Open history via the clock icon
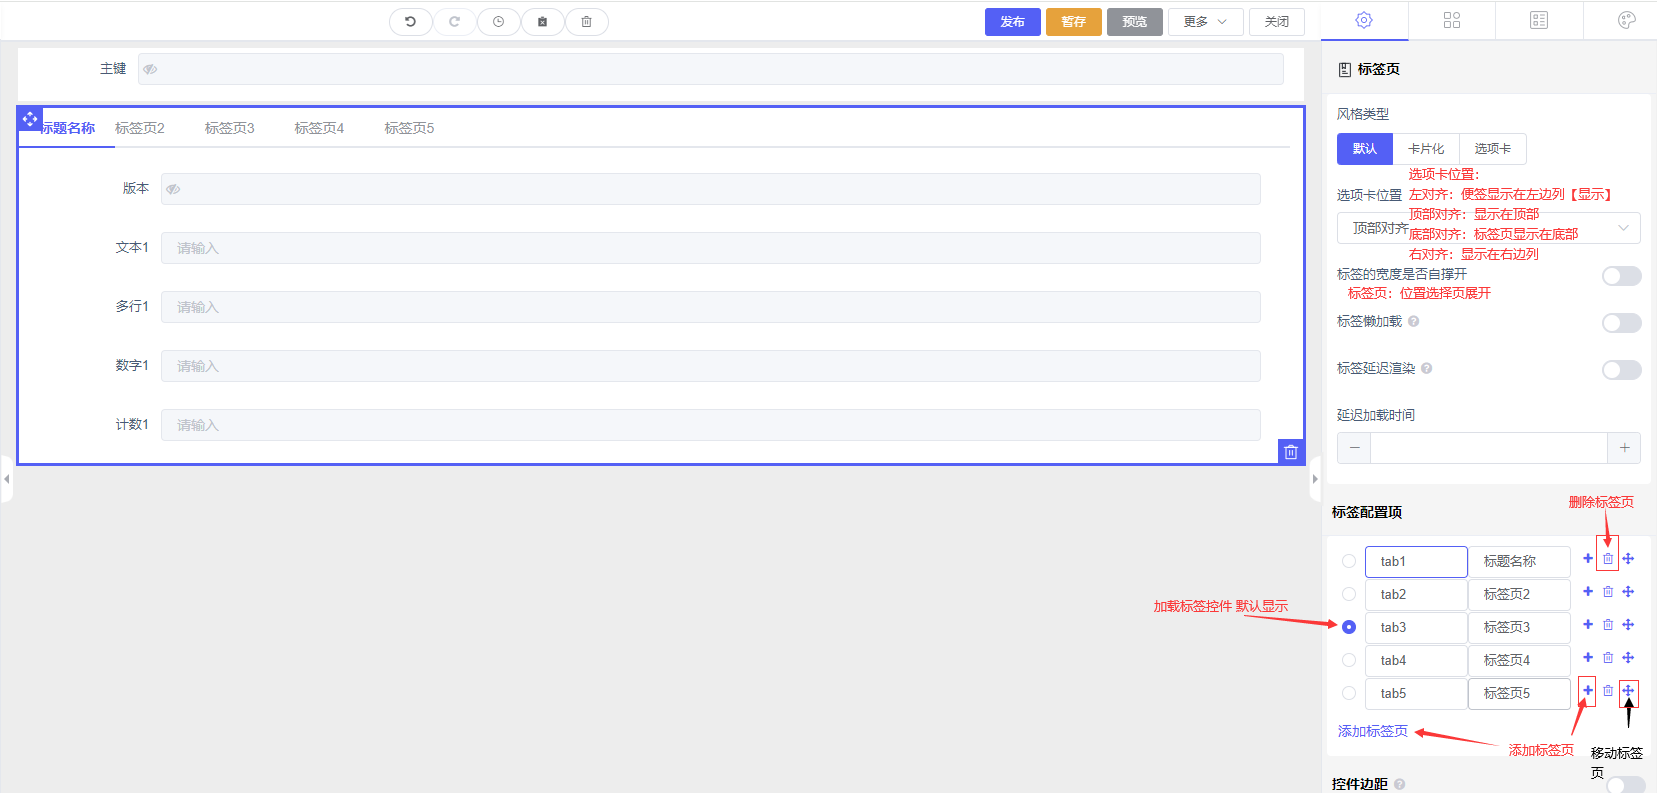This screenshot has width=1657, height=793. tap(498, 21)
